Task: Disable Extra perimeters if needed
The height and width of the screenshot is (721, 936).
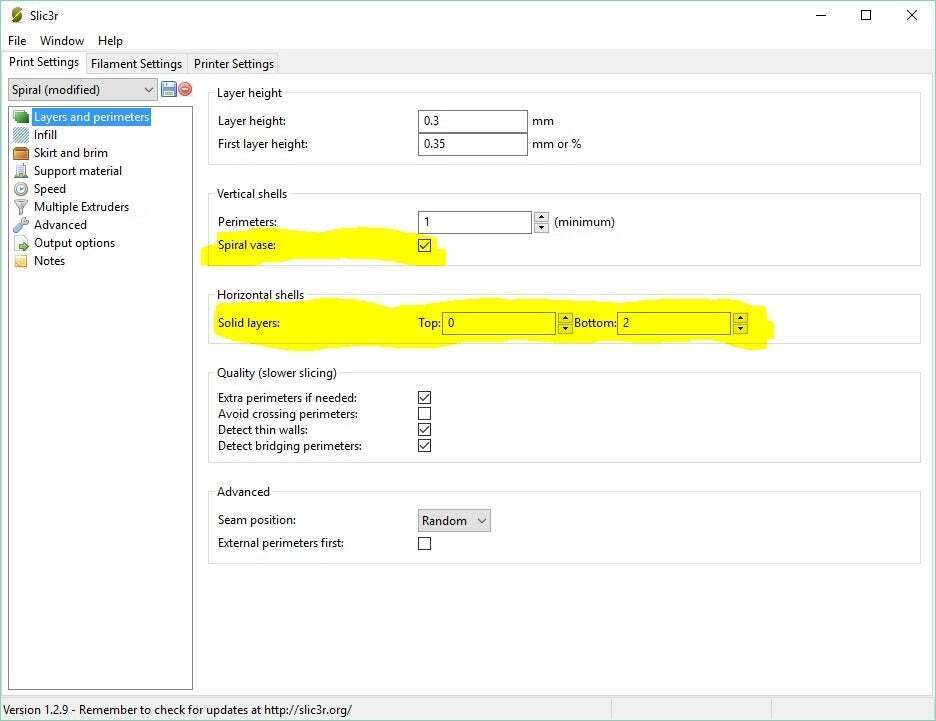Action: pos(424,398)
